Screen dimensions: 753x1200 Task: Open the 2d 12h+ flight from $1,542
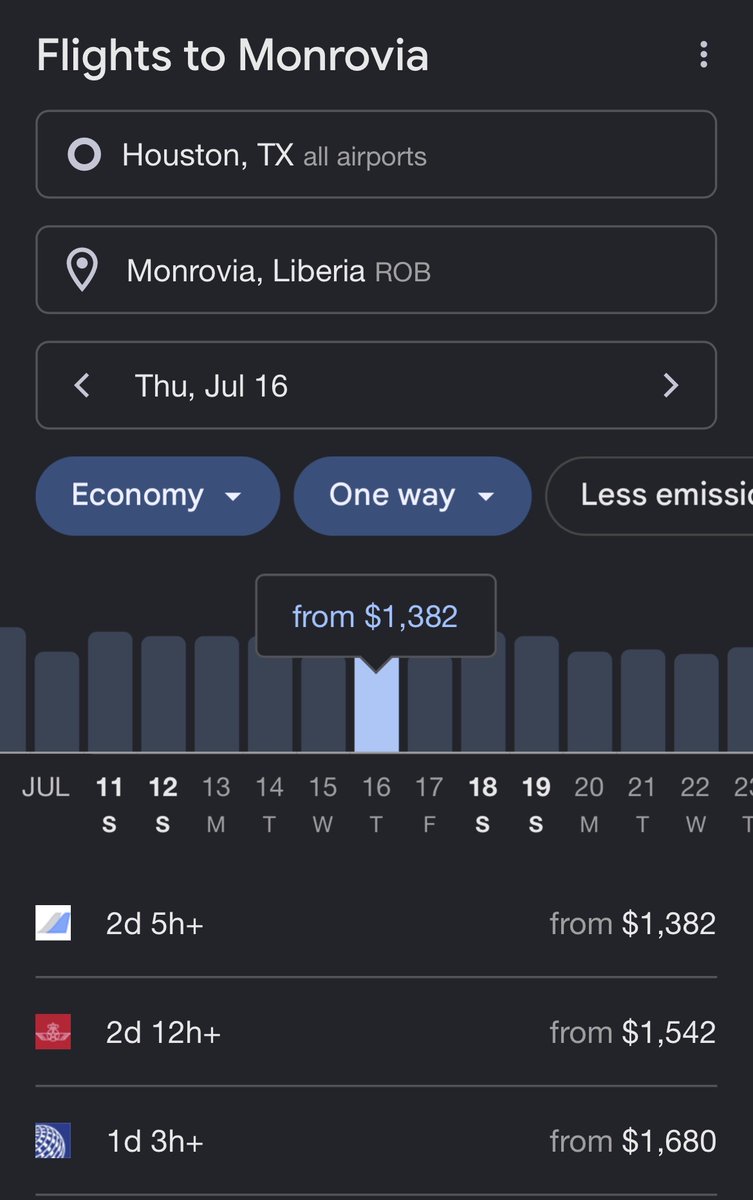tap(376, 1032)
